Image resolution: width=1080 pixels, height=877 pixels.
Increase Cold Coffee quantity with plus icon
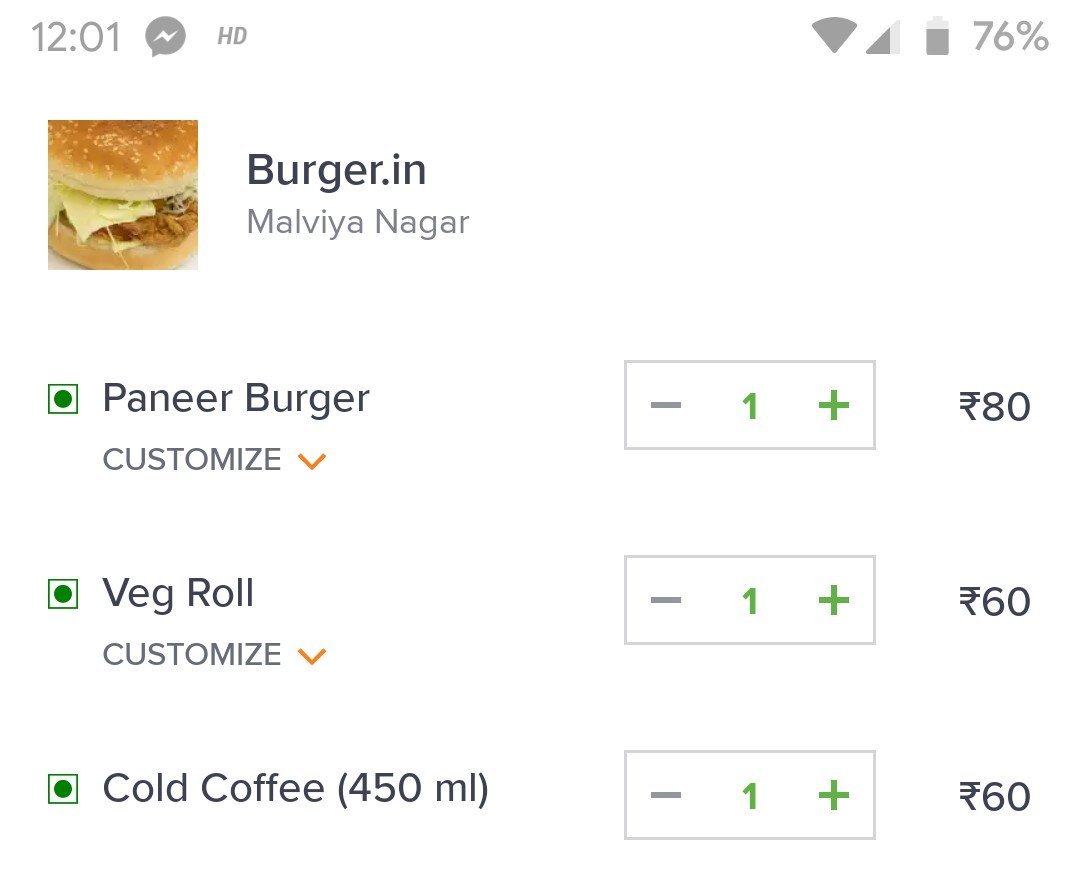[x=833, y=795]
